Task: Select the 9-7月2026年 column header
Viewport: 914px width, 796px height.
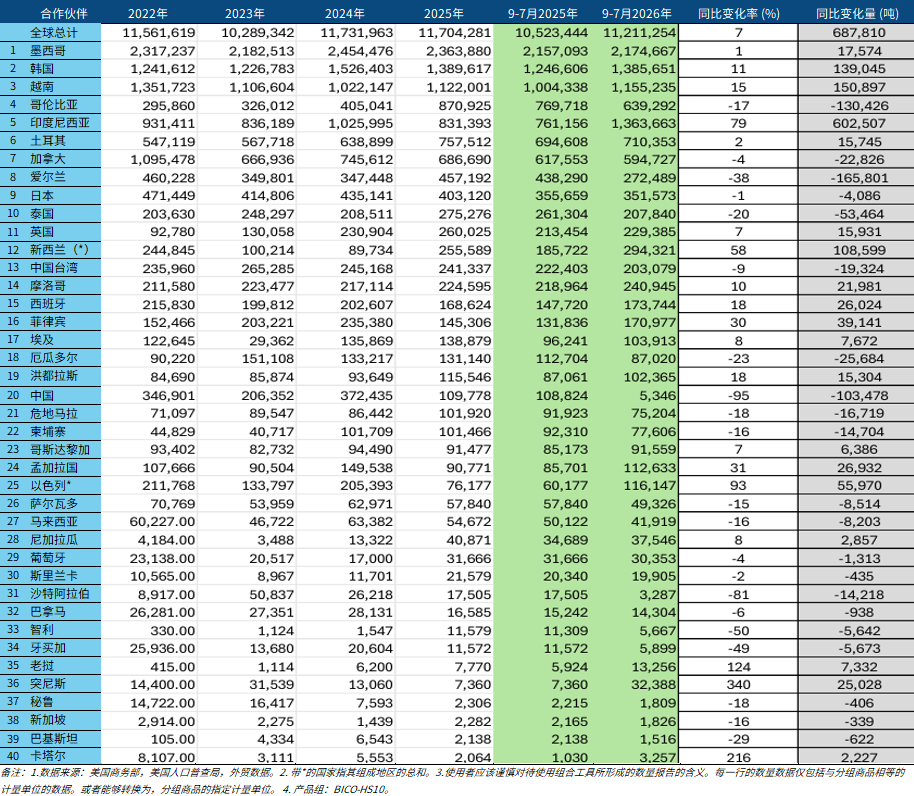Action: tap(637, 13)
